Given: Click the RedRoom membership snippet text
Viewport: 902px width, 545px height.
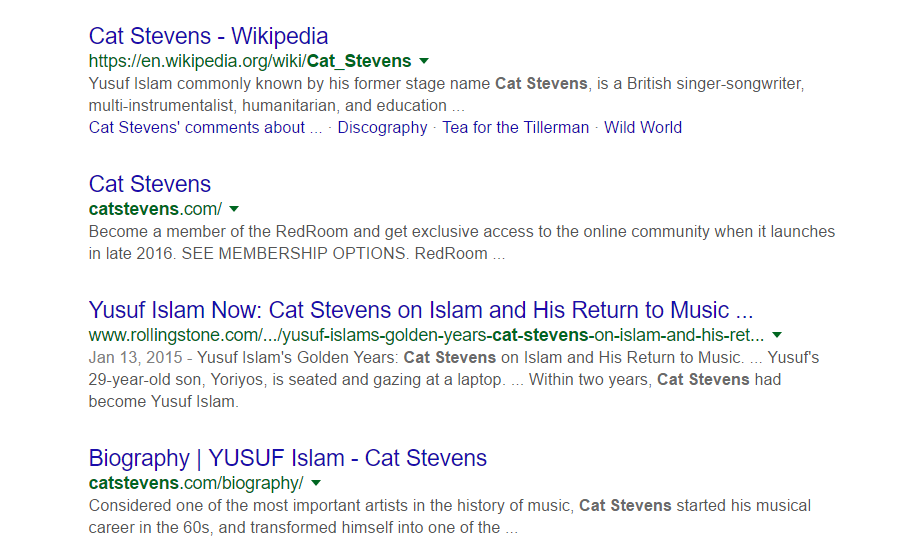Looking at the screenshot, I should click(462, 242).
